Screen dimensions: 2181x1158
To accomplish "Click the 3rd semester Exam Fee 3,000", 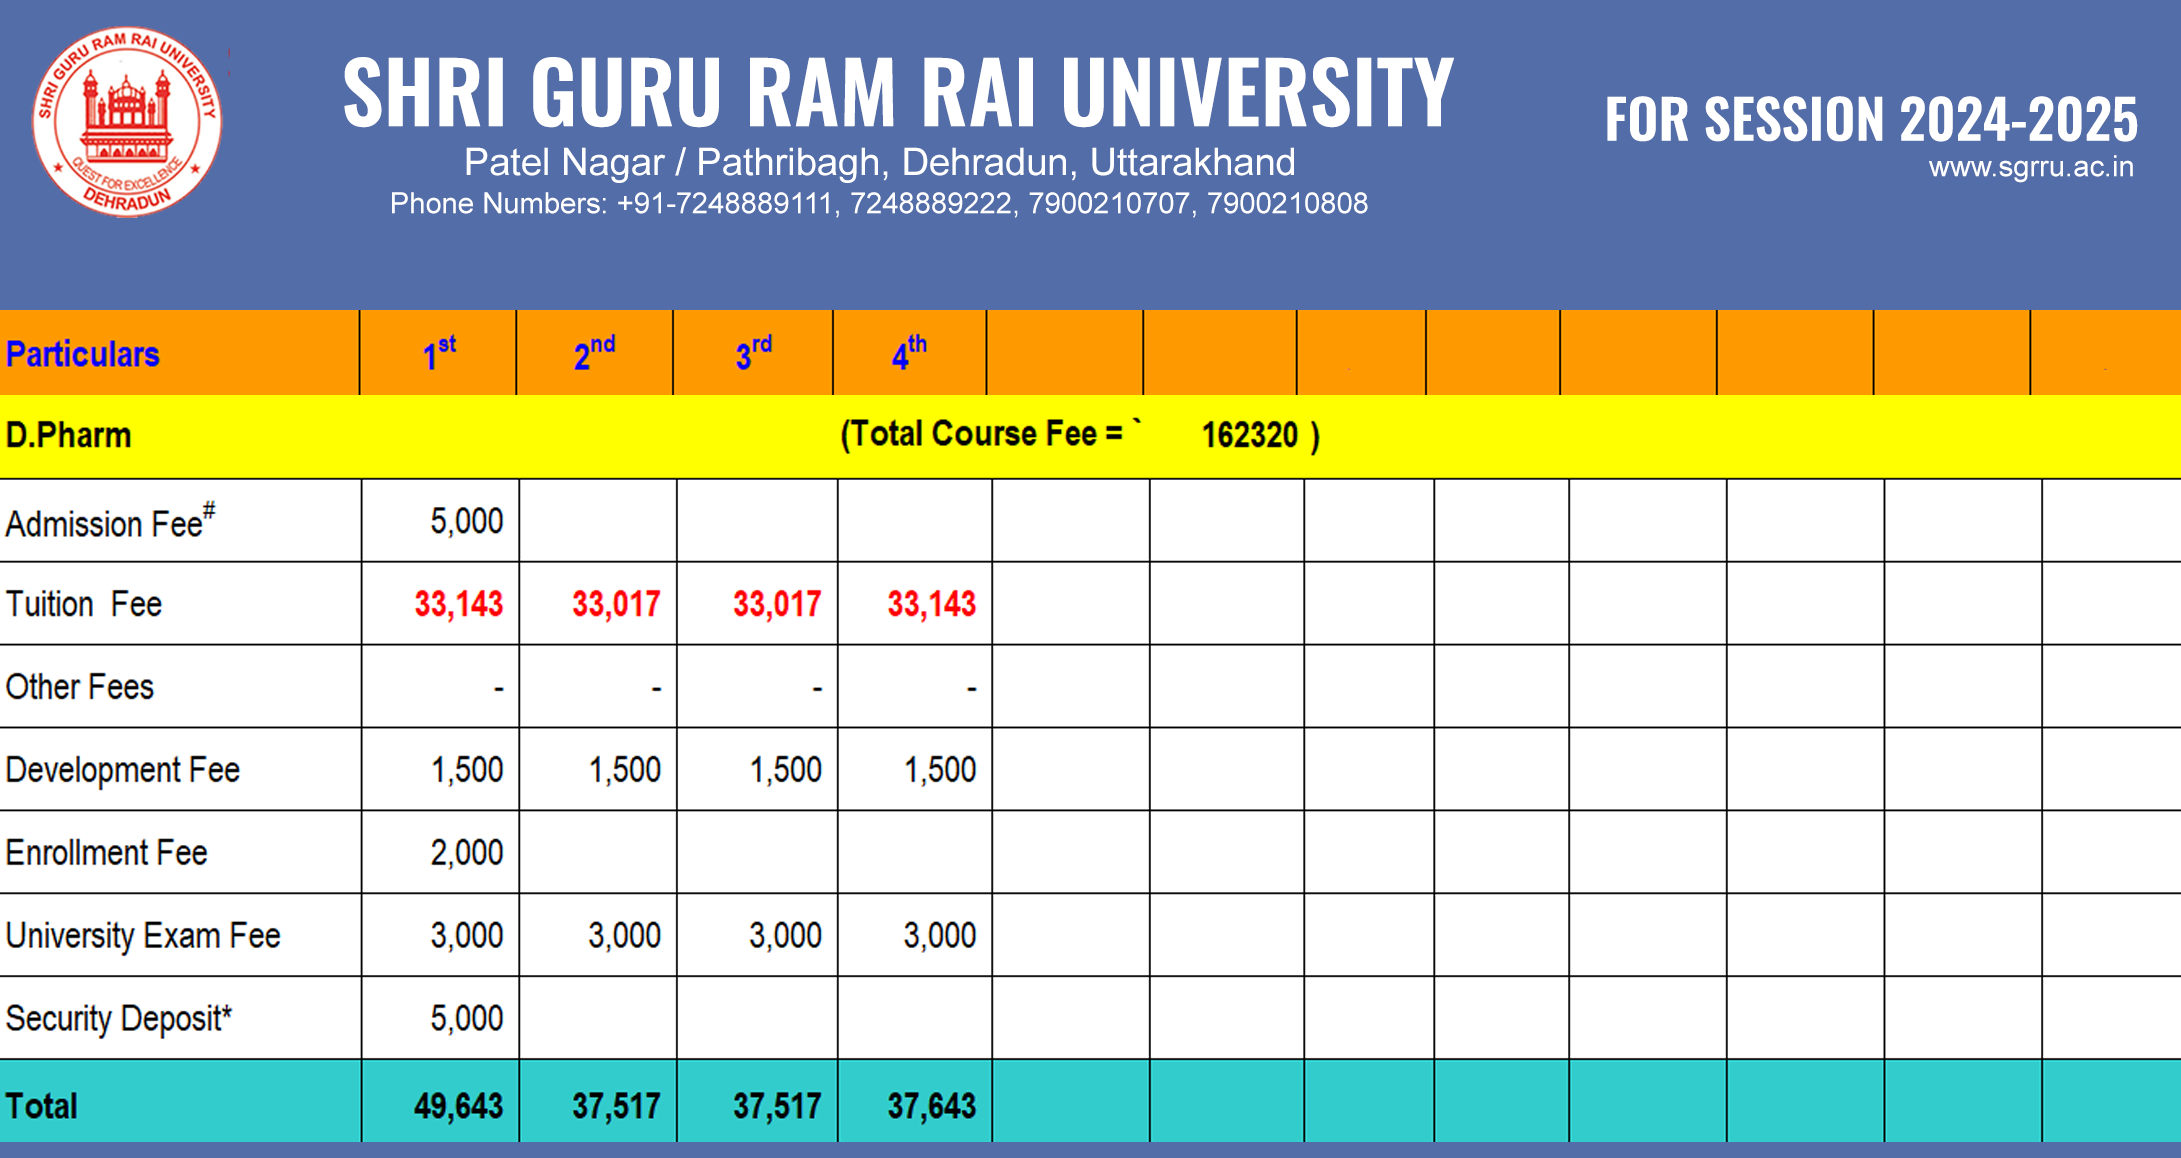I will pyautogui.click(x=786, y=936).
